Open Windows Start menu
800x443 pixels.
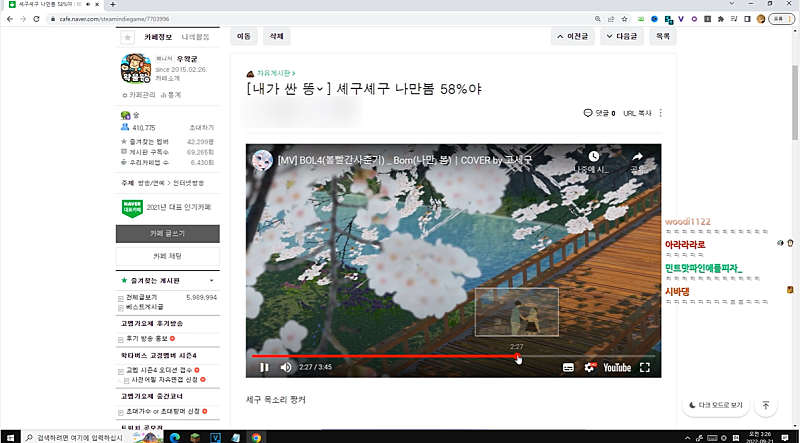click(10, 437)
